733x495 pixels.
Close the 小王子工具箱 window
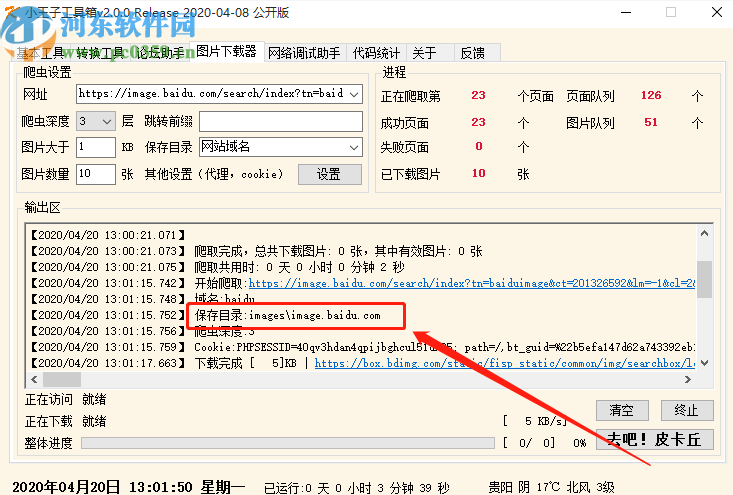click(717, 12)
